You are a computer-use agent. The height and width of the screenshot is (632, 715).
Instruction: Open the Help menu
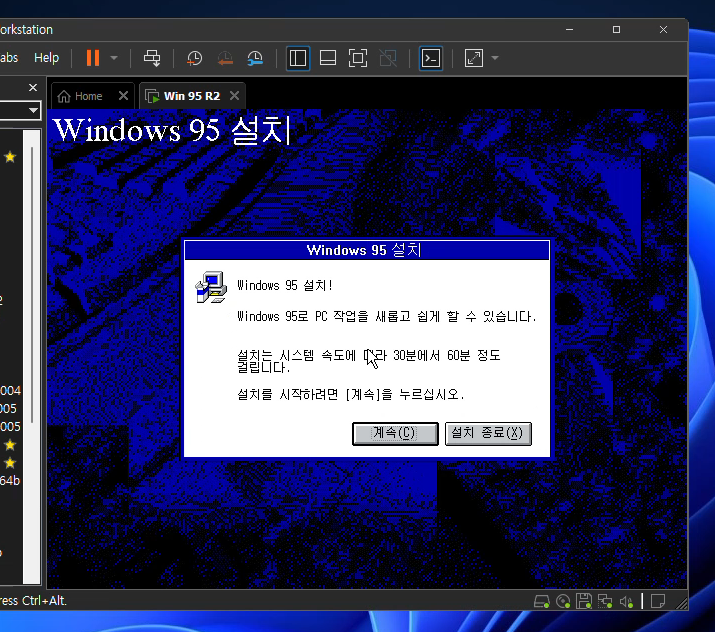(x=47, y=58)
